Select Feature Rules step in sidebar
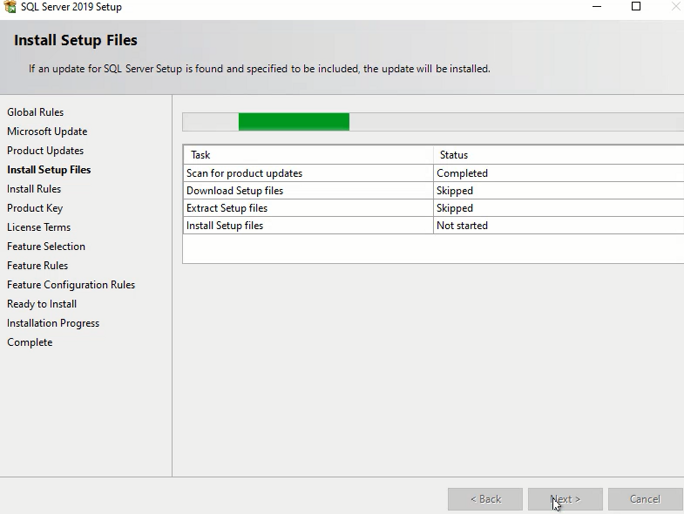 tap(38, 266)
